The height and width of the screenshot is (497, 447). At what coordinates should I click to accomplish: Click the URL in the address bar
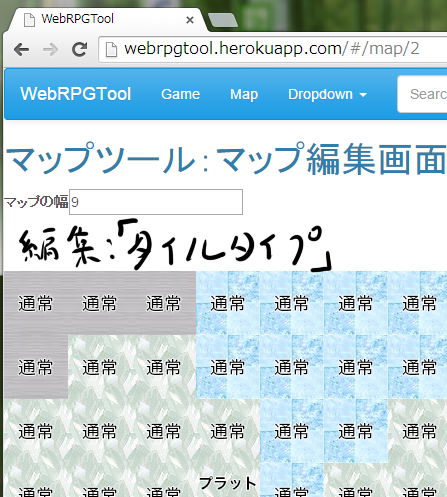pos(272,49)
